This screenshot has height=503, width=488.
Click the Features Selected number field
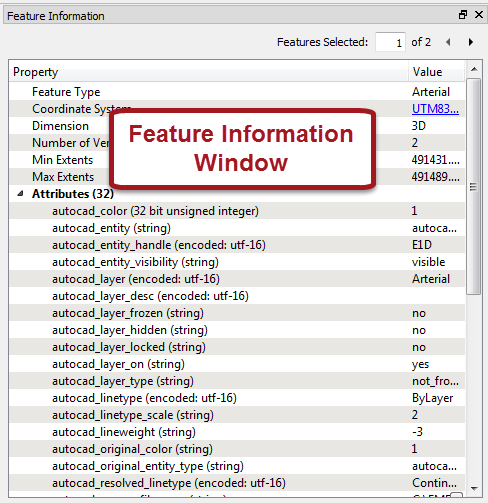point(390,42)
